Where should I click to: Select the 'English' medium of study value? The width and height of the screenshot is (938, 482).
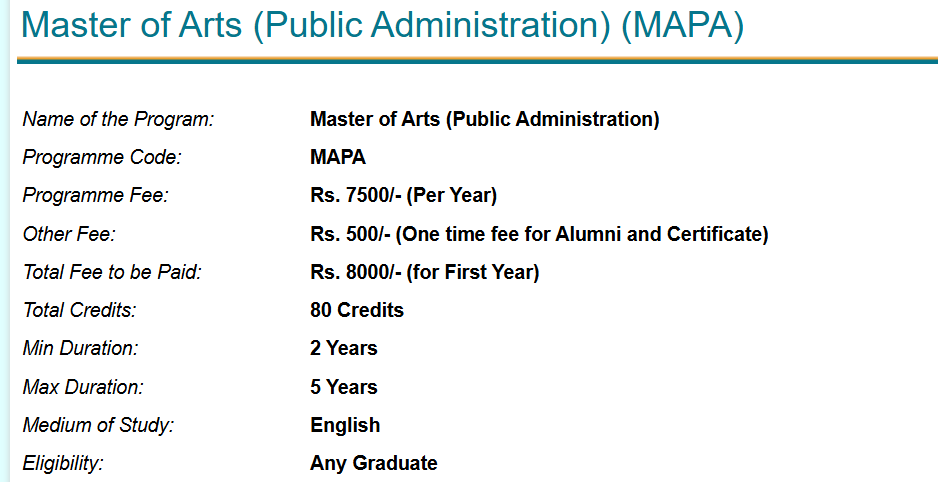pos(345,426)
